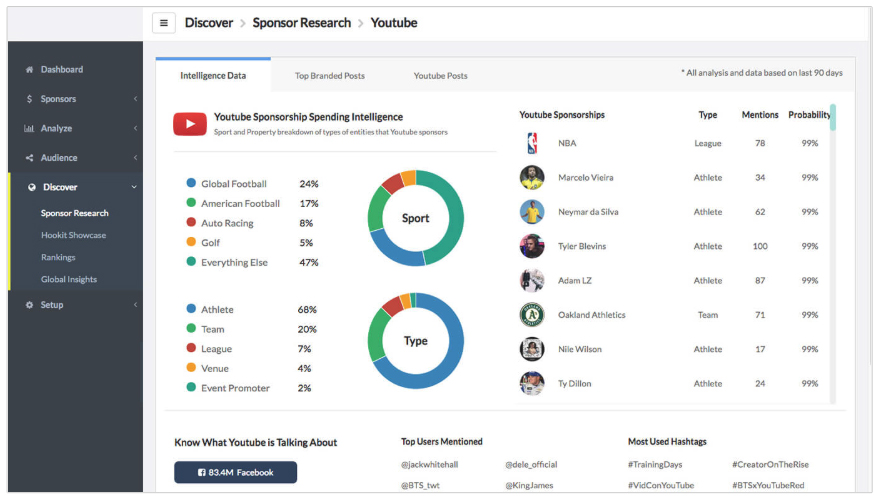This screenshot has width=878, height=500.
Task: Click Sponsor Research breadcrumb link
Action: pos(302,23)
